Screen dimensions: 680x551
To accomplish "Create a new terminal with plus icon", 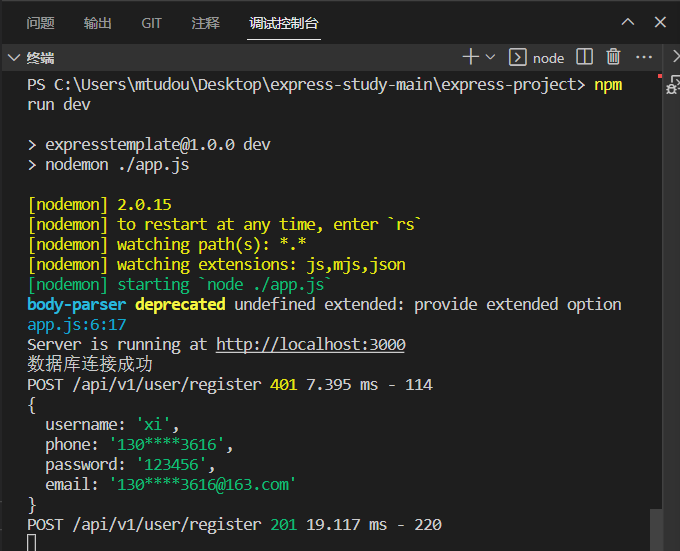I will coord(470,57).
